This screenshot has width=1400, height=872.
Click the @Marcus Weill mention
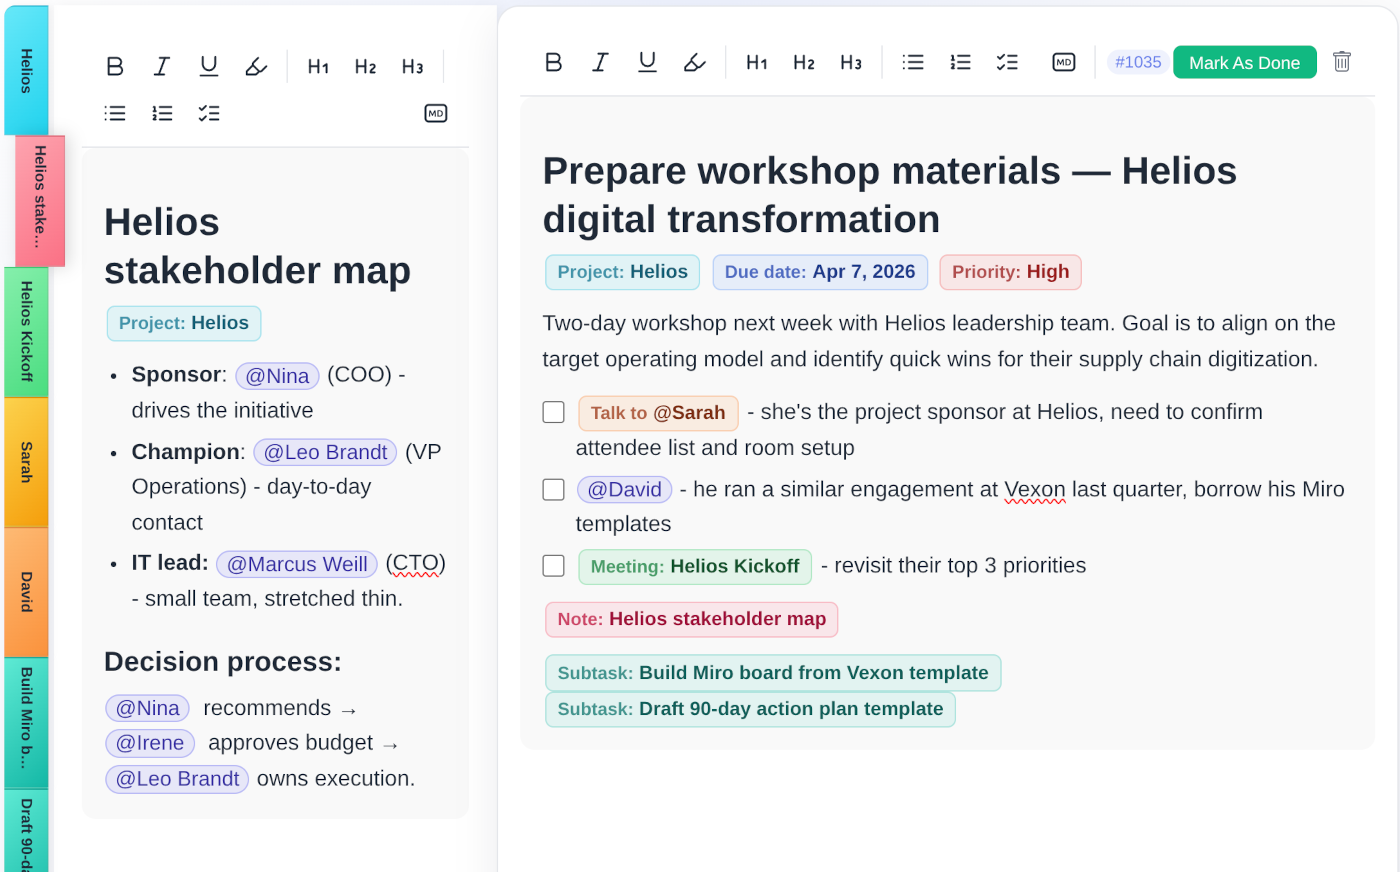[x=297, y=564]
